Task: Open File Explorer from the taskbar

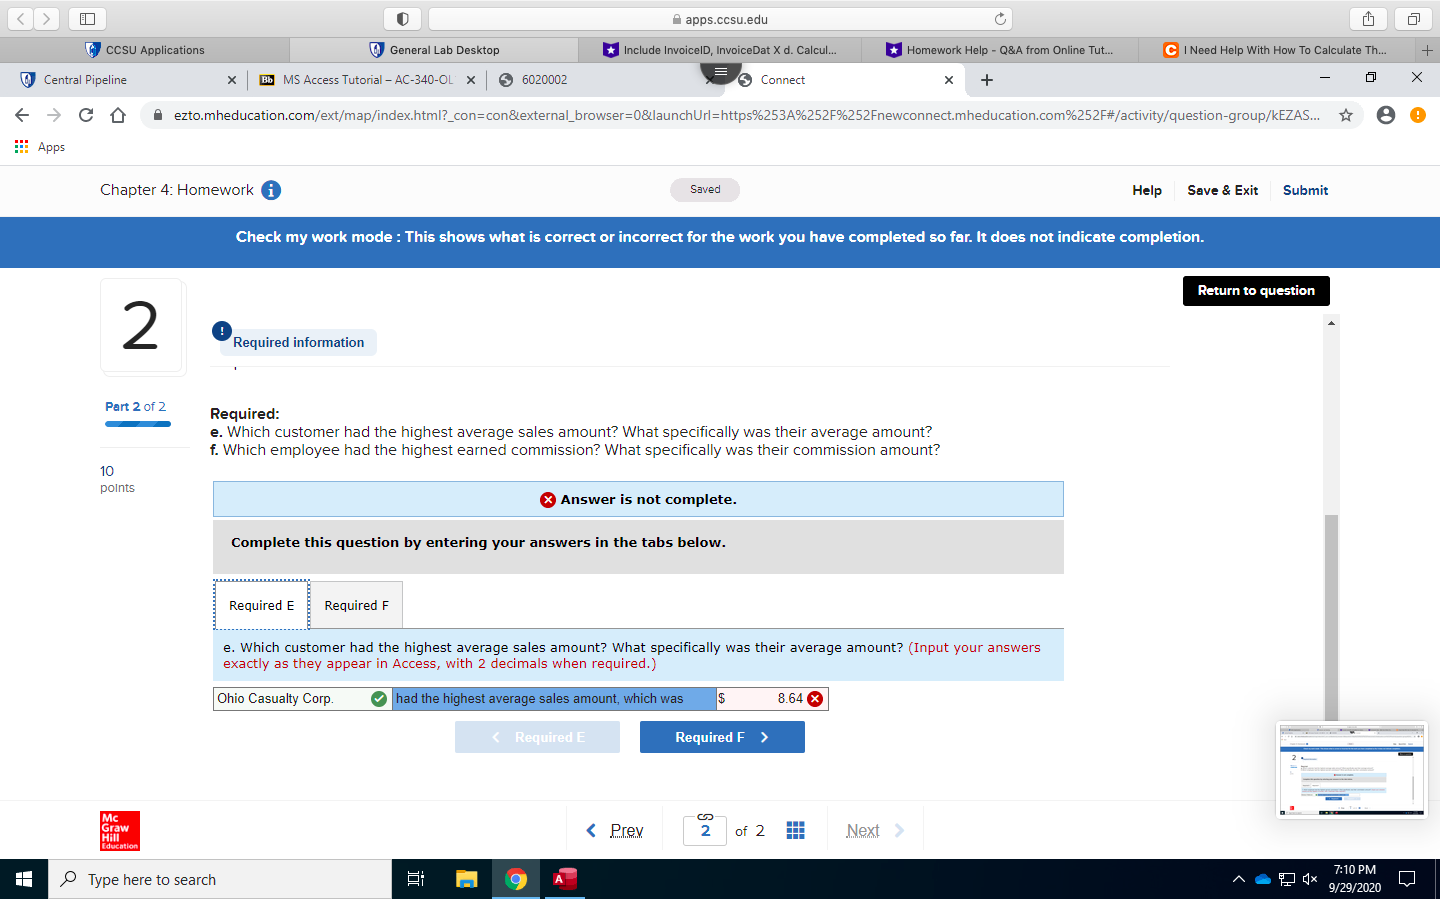Action: tap(465, 879)
